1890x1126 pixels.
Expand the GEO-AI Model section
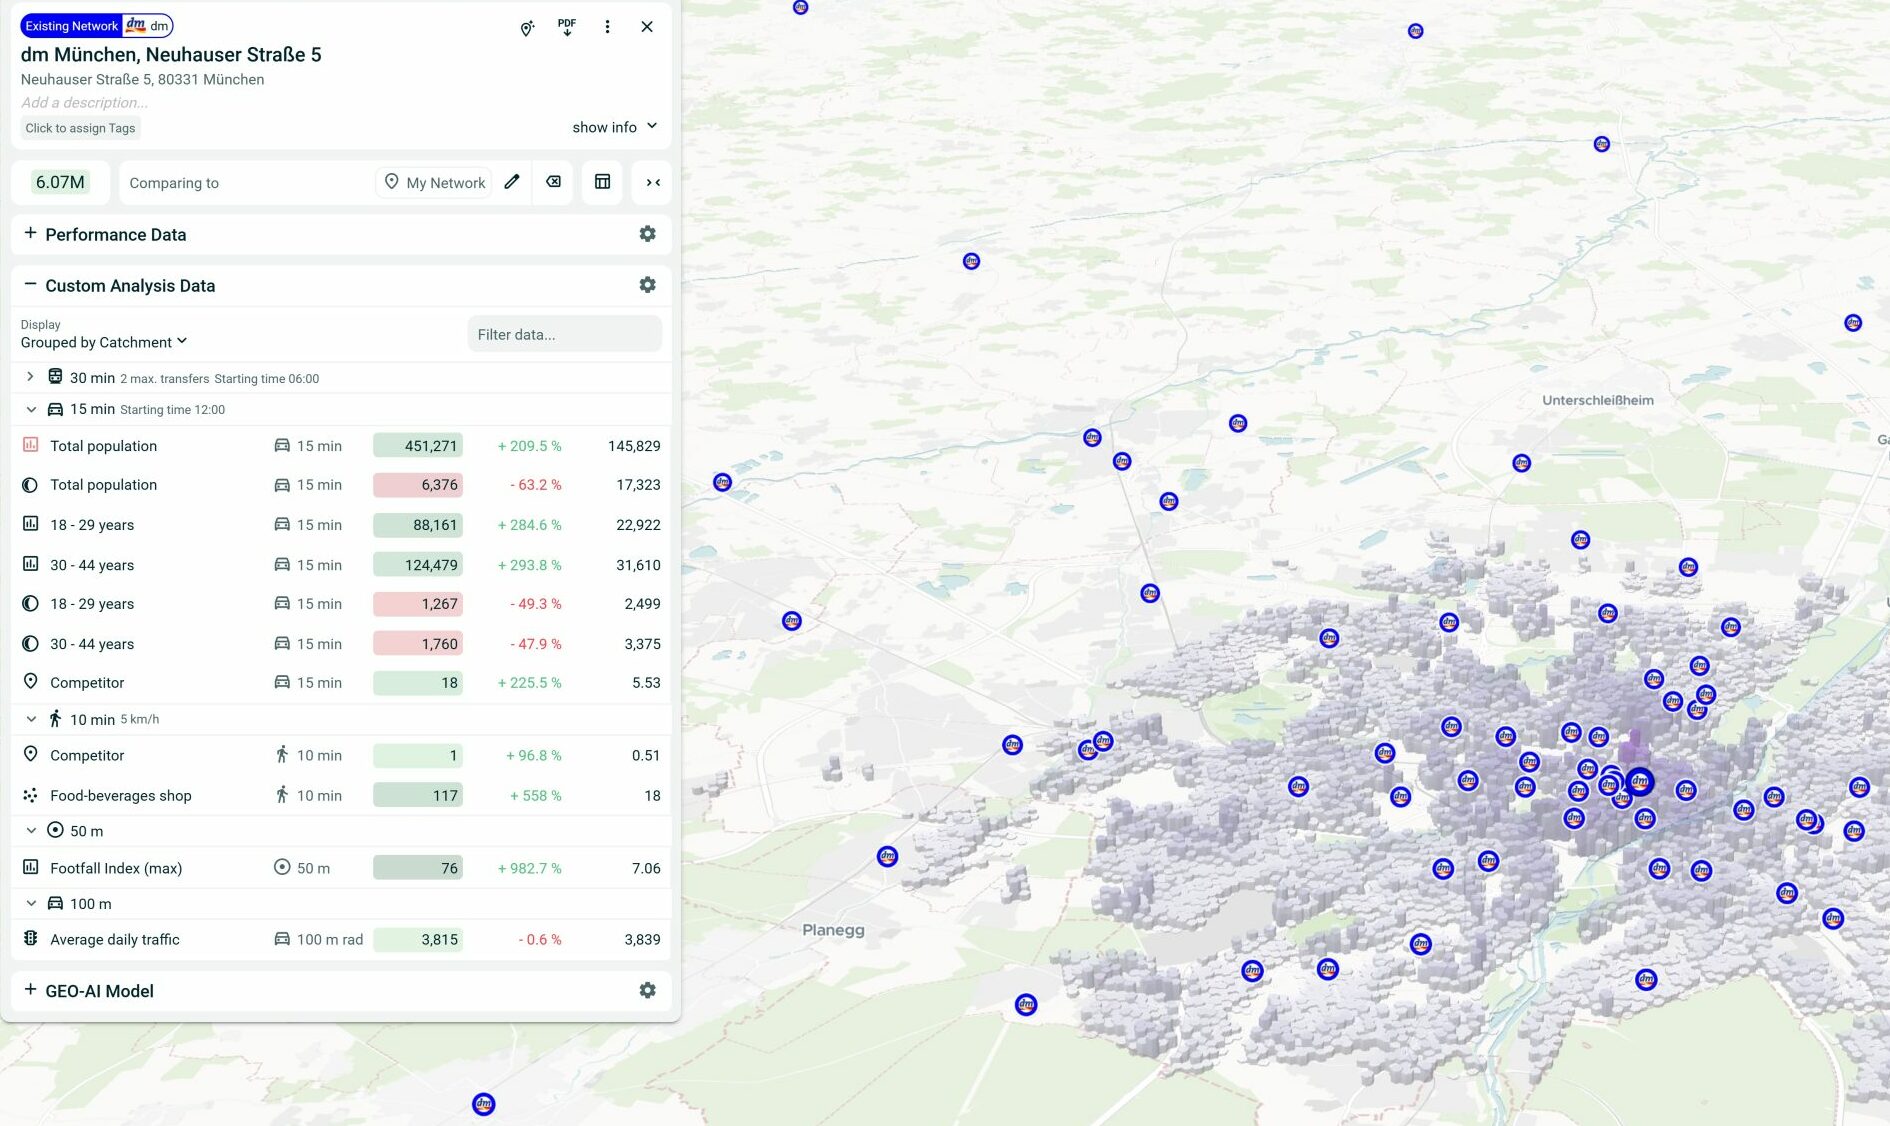[x=30, y=989]
